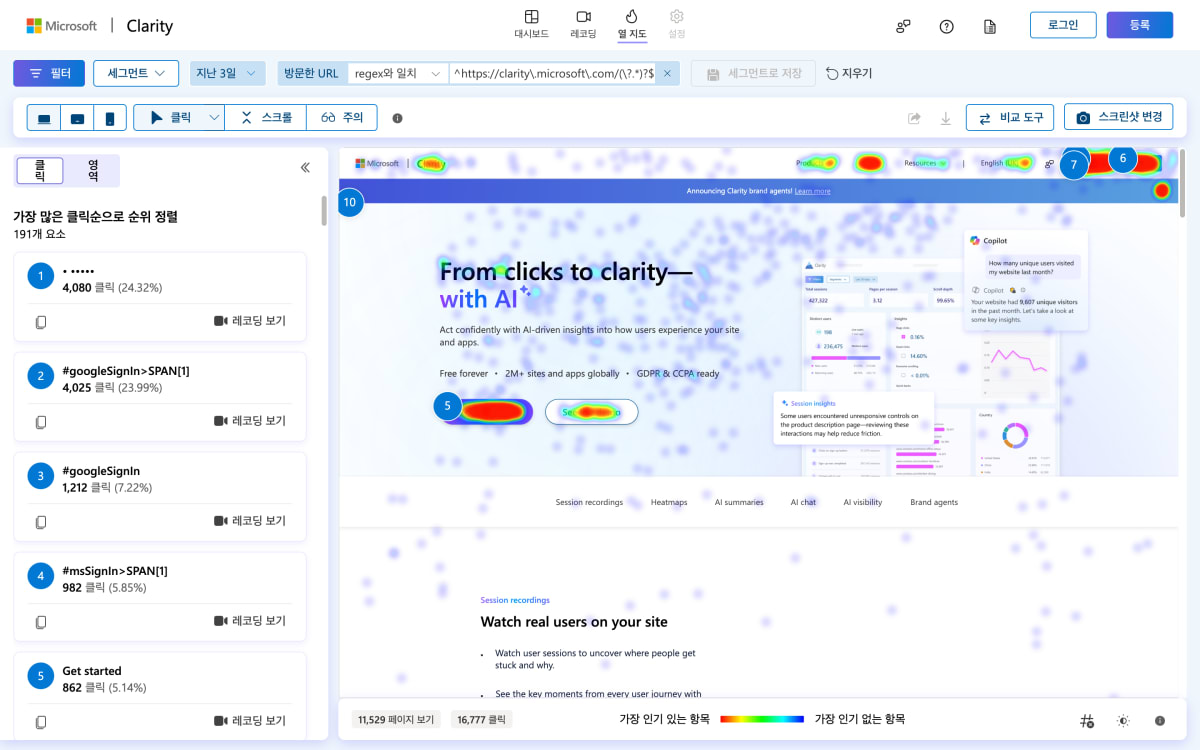Click the Microsoft Clarity logo
This screenshot has width=1200, height=750.
point(99,26)
